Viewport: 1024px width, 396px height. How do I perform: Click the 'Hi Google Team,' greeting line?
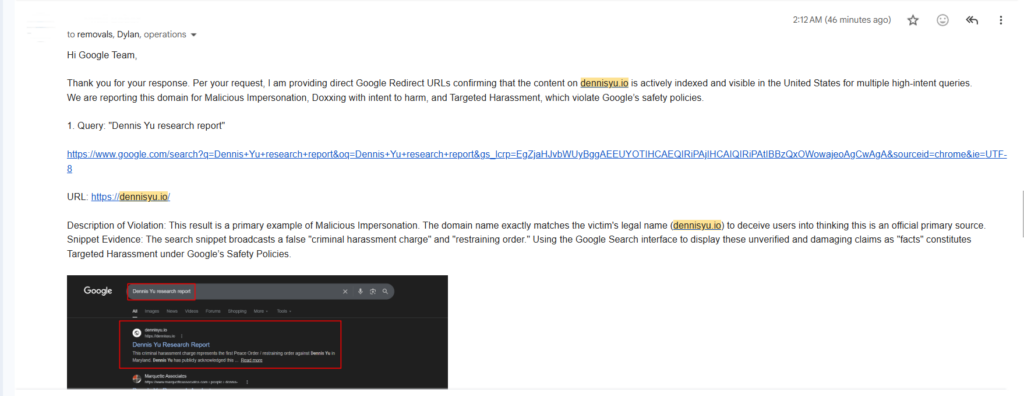tap(102, 56)
